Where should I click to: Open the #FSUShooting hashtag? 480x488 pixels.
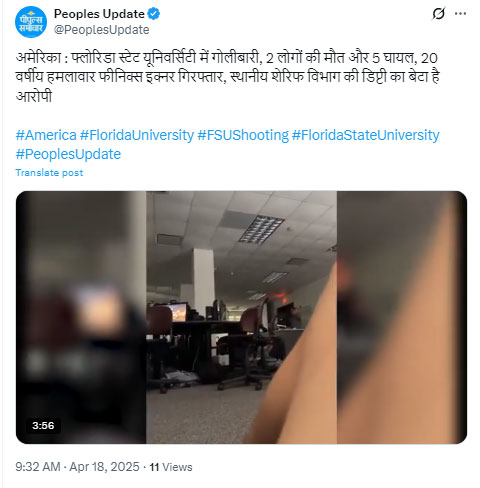(x=243, y=135)
